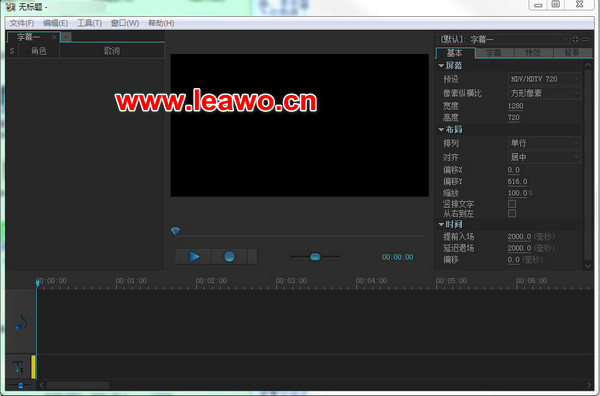Click the properties panel scroll up arrow
This screenshot has height=396, width=600.
[x=588, y=65]
